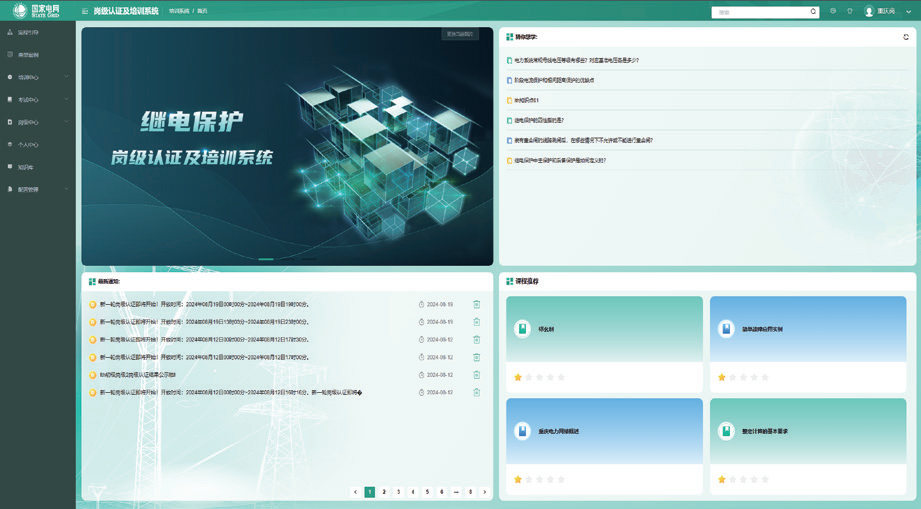This screenshot has height=509, width=921.
Task: Delete the last notification in the list
Action: pos(476,393)
